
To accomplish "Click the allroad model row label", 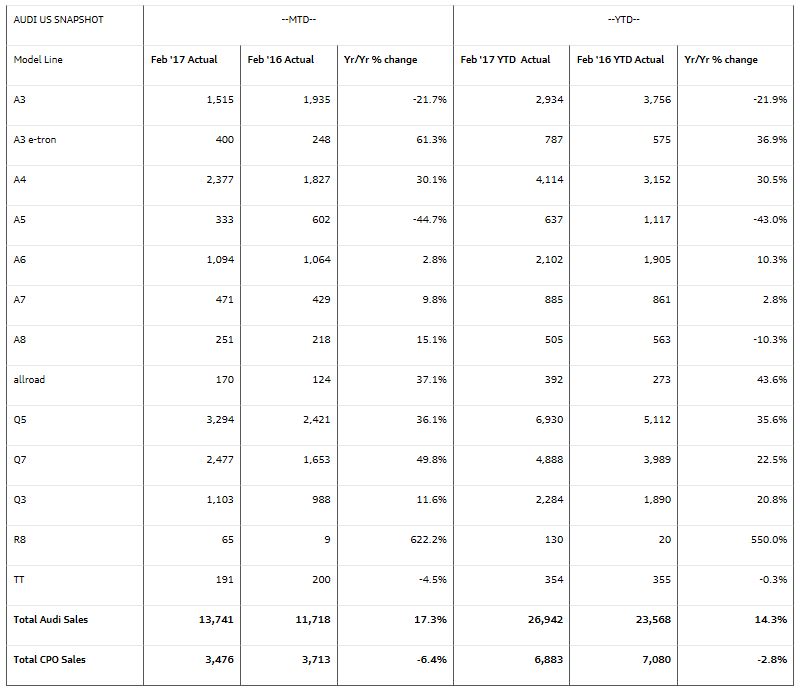I will 30,379.
